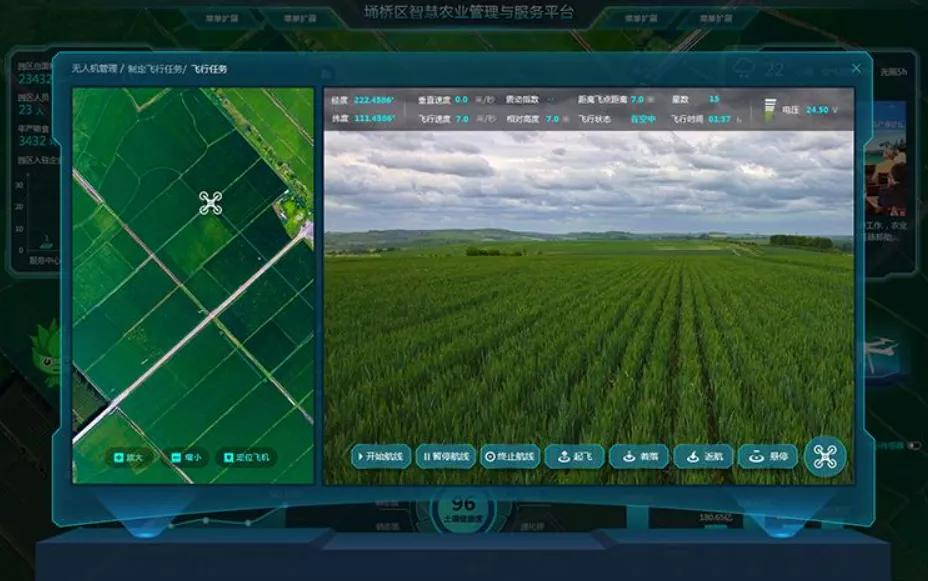Go to 制定飞行任务 breadcrumb link
Viewport: 928px width, 581px height.
point(155,69)
